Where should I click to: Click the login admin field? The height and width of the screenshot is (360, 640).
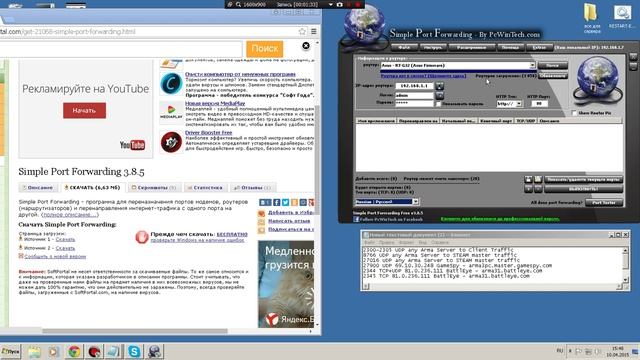(414, 95)
